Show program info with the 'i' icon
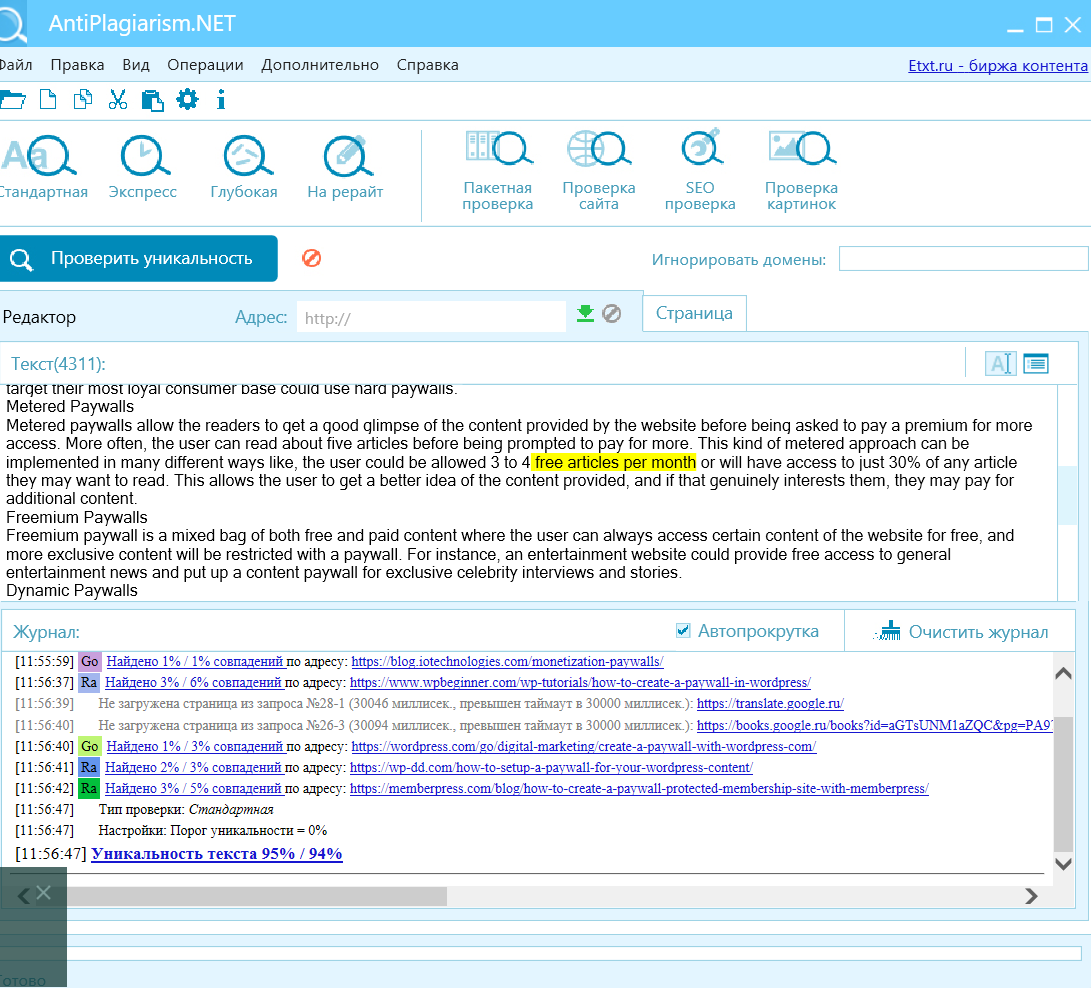 coord(221,99)
